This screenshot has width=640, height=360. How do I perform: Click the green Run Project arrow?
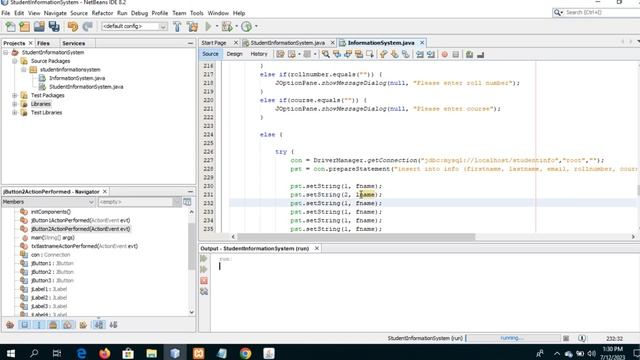pos(208,27)
